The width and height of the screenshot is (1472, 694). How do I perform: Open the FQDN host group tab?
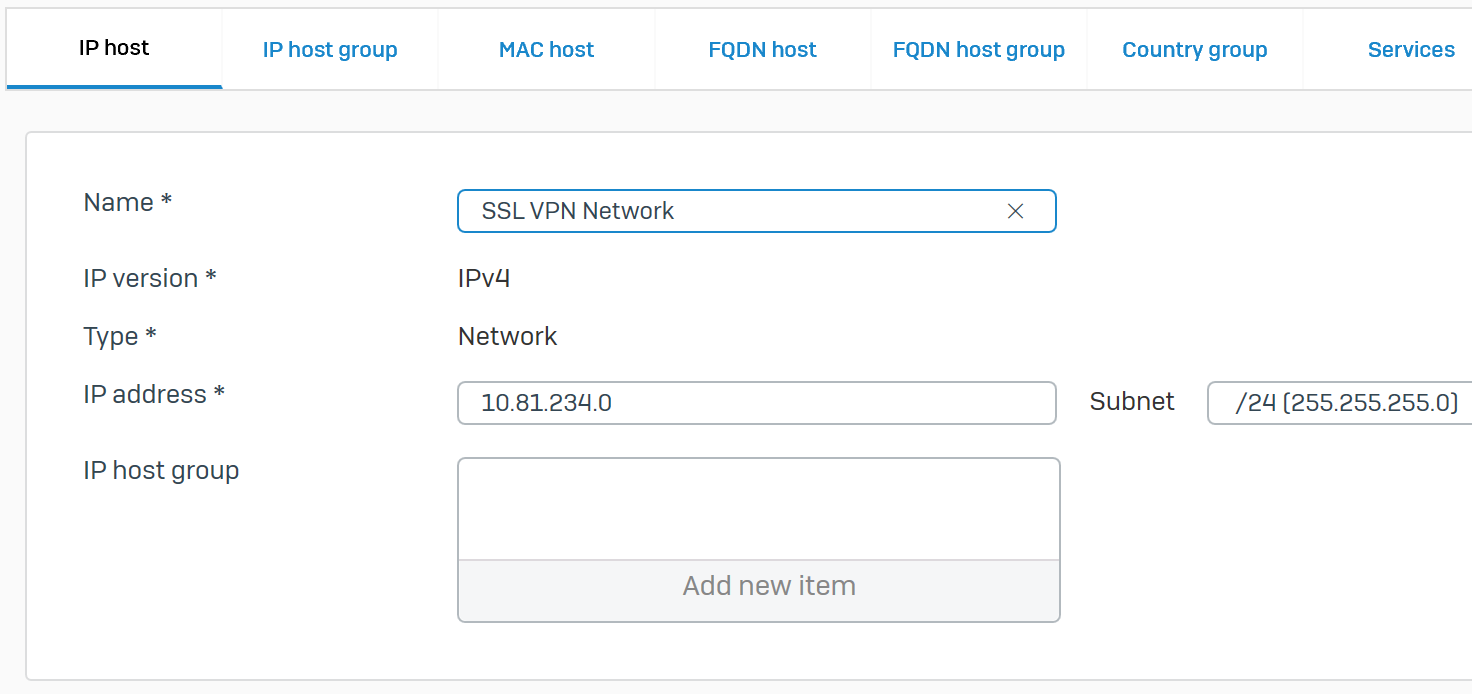click(x=978, y=50)
